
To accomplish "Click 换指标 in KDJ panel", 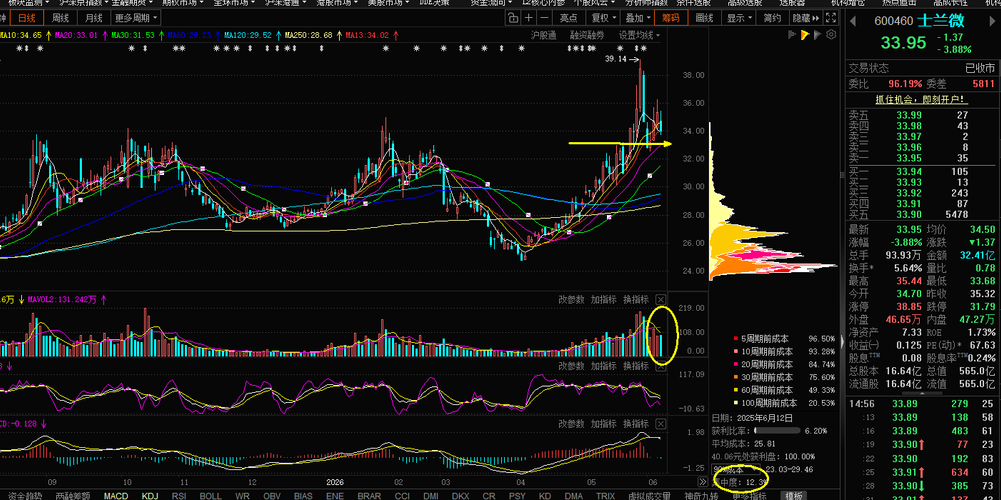I will (636, 366).
